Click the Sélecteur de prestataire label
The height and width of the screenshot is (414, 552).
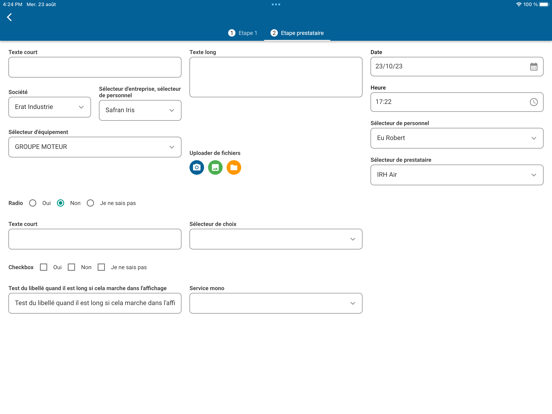coord(401,160)
